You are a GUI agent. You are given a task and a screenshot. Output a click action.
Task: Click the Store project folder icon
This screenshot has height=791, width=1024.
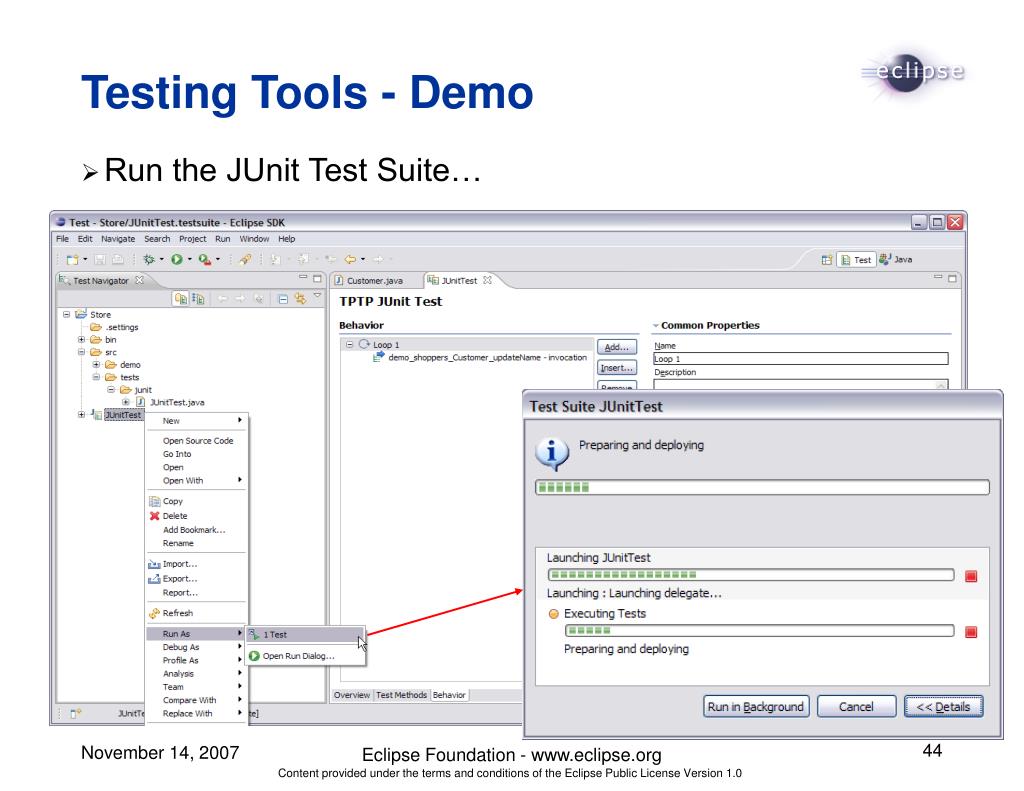point(81,314)
